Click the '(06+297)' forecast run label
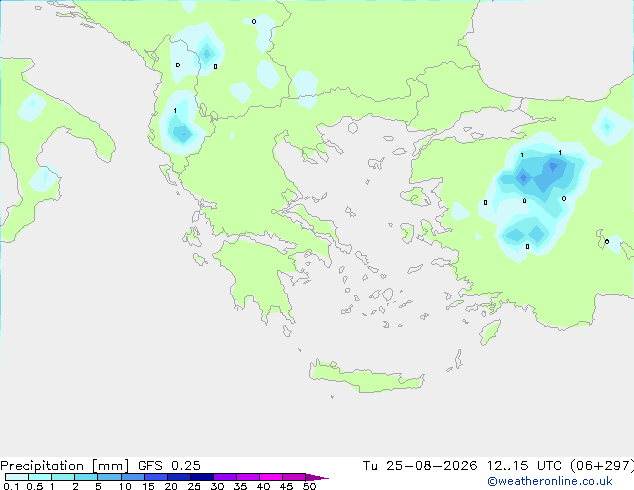Viewport: 634px width, 490px height. point(602,466)
